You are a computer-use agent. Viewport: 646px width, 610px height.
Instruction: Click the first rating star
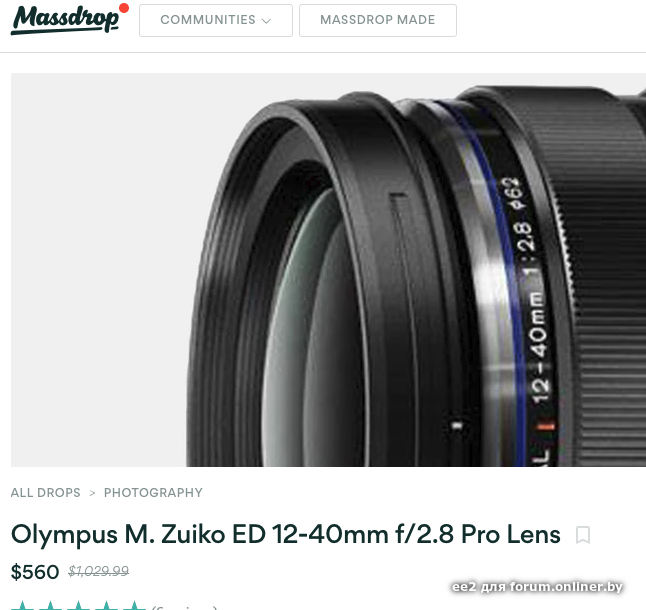[x=23, y=606]
